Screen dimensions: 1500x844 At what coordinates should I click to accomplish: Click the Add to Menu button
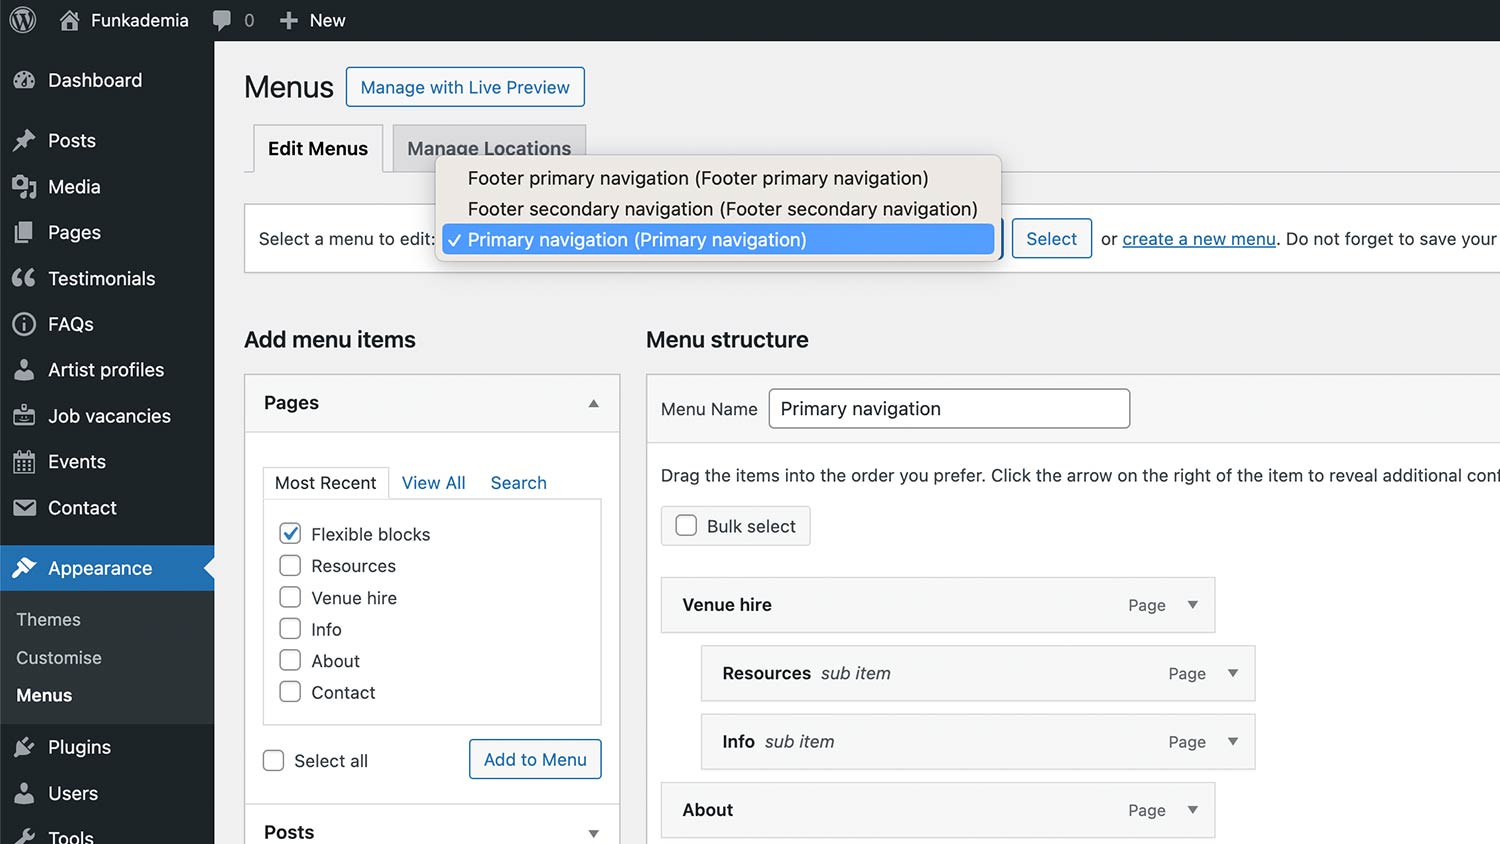[x=535, y=760]
